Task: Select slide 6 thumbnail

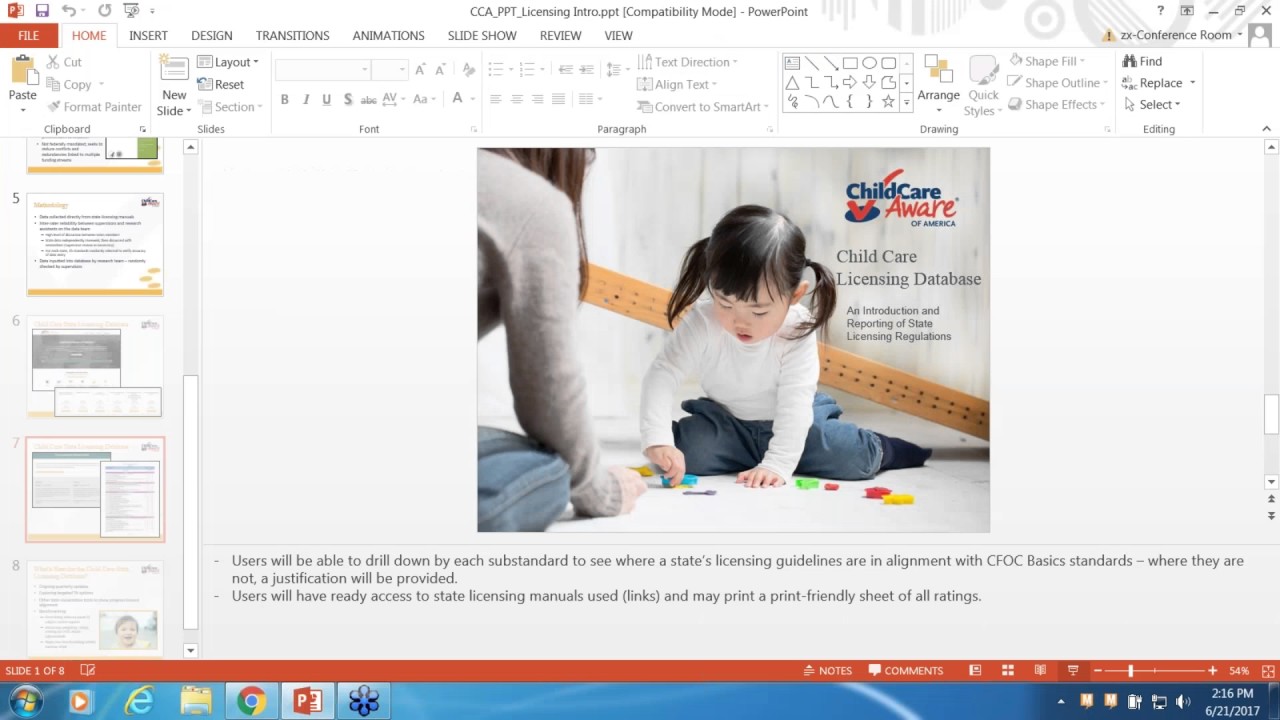Action: (x=95, y=367)
